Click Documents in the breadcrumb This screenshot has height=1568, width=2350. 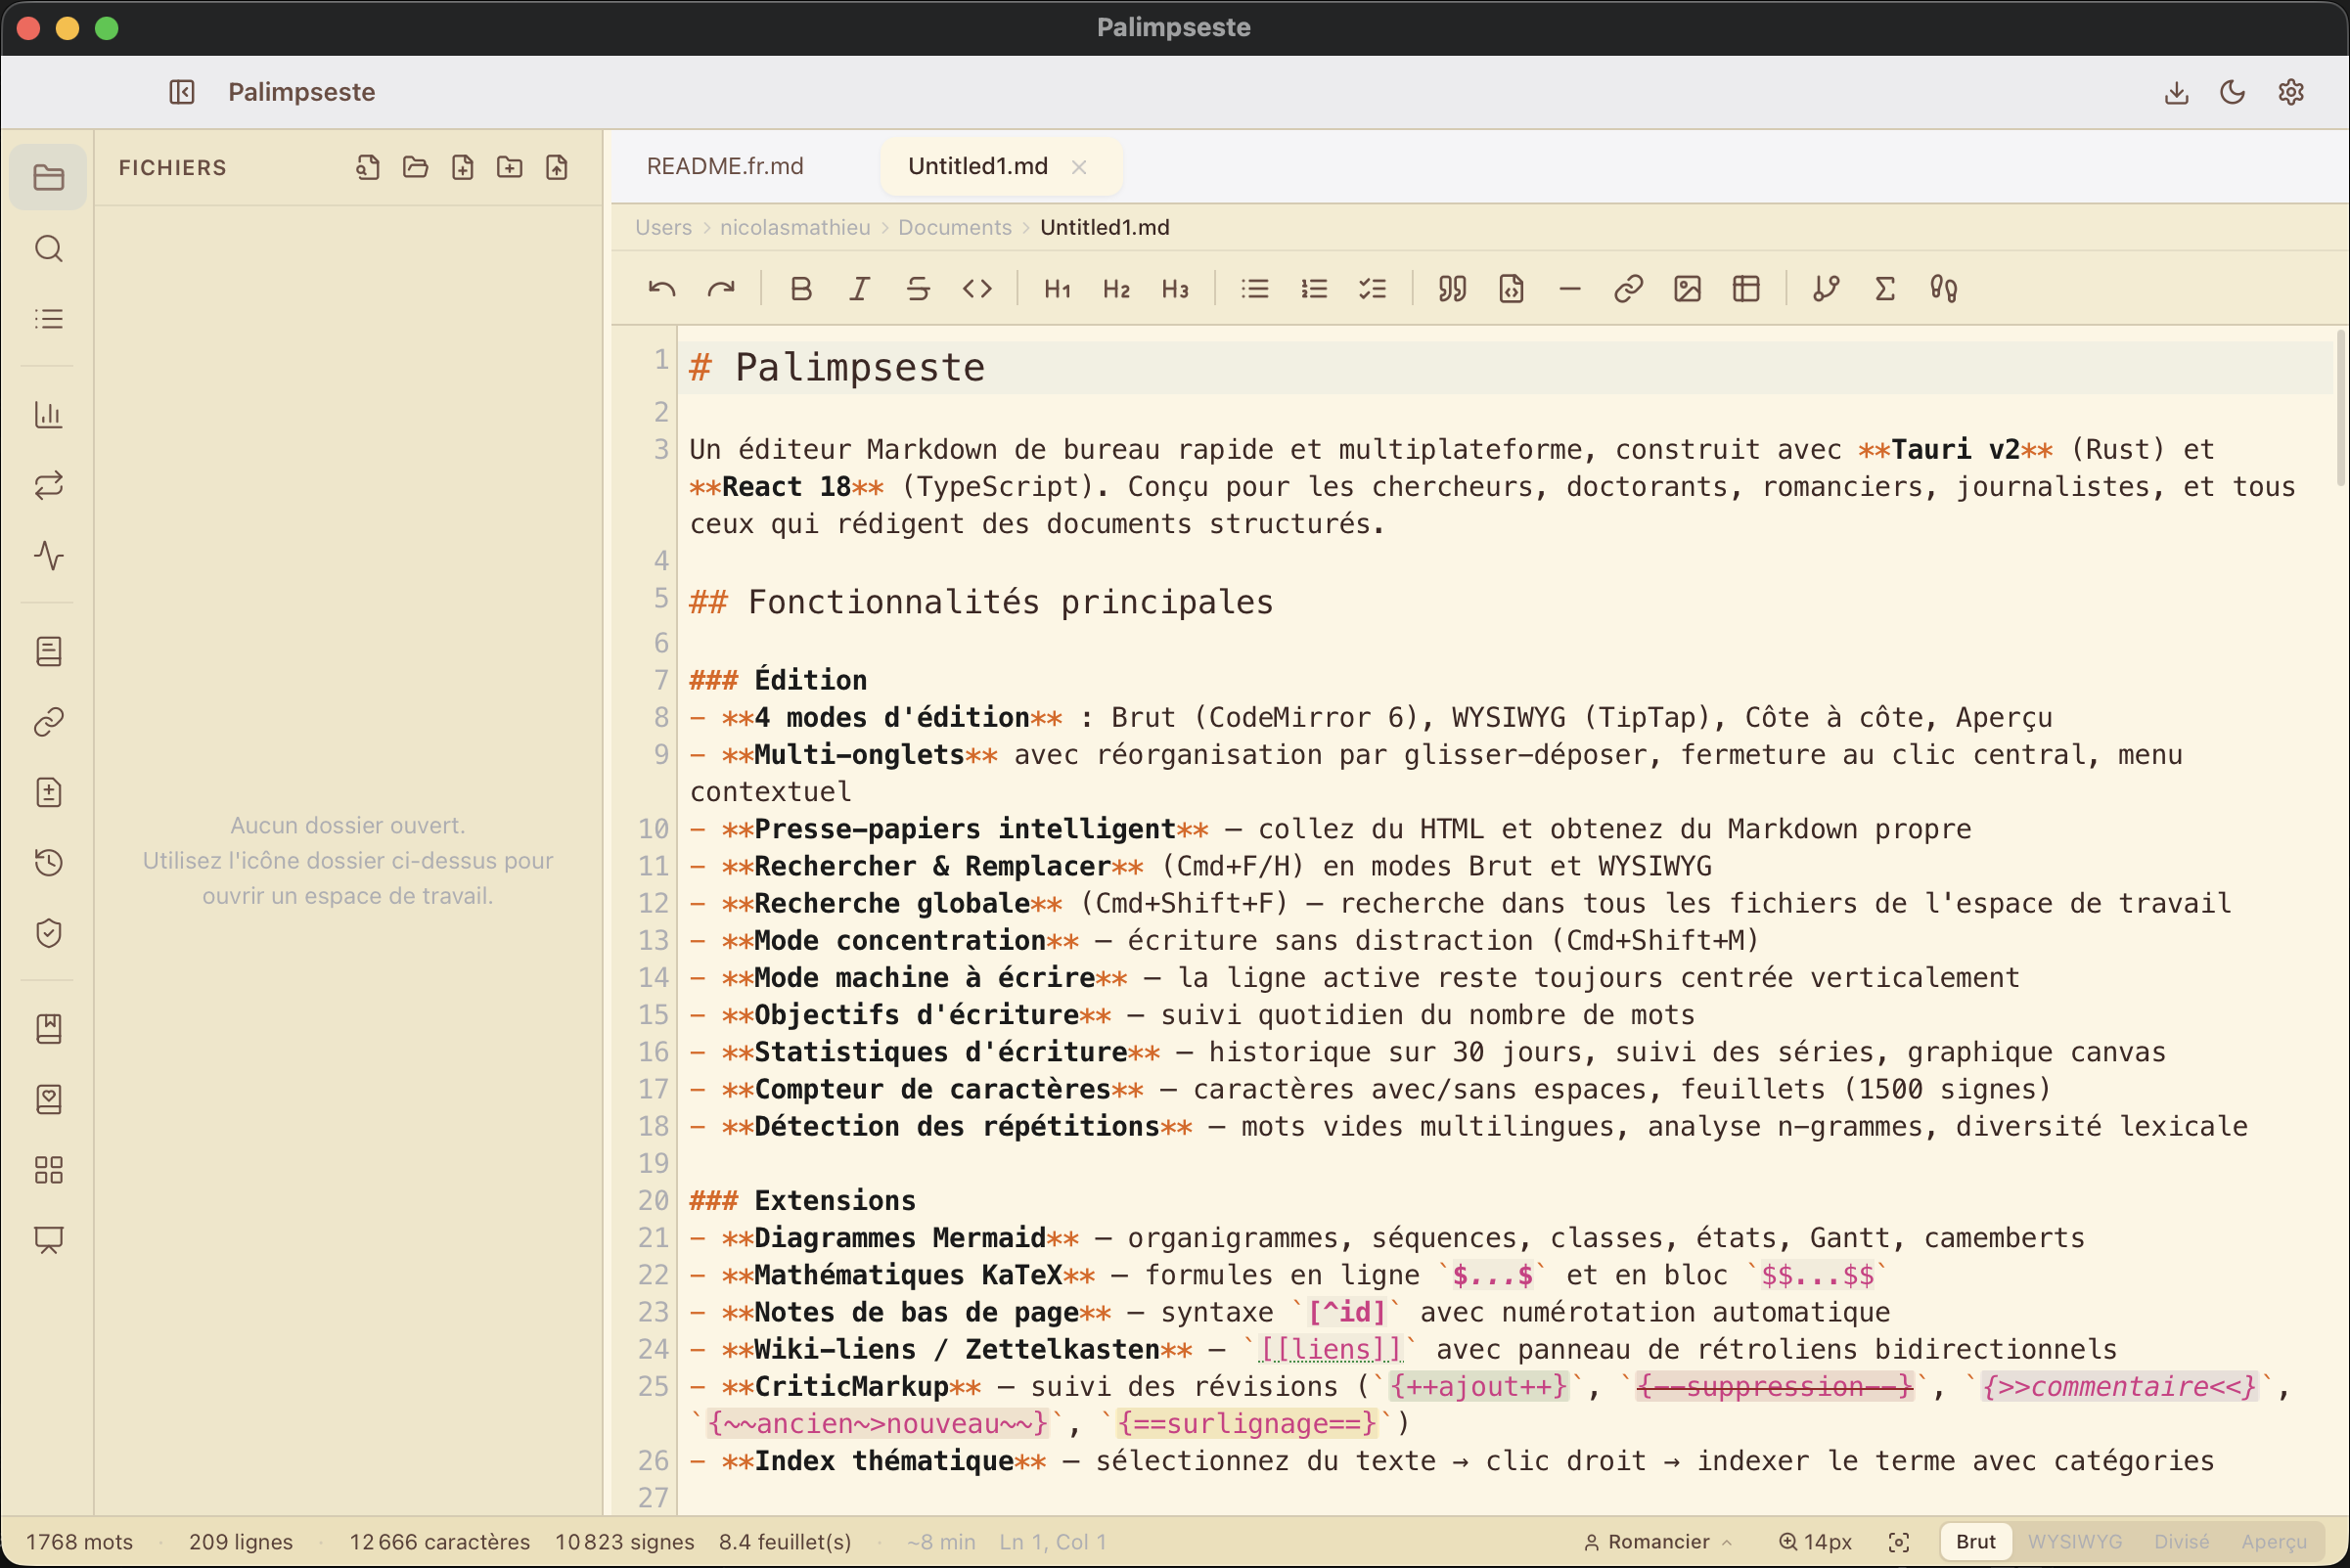click(x=955, y=227)
